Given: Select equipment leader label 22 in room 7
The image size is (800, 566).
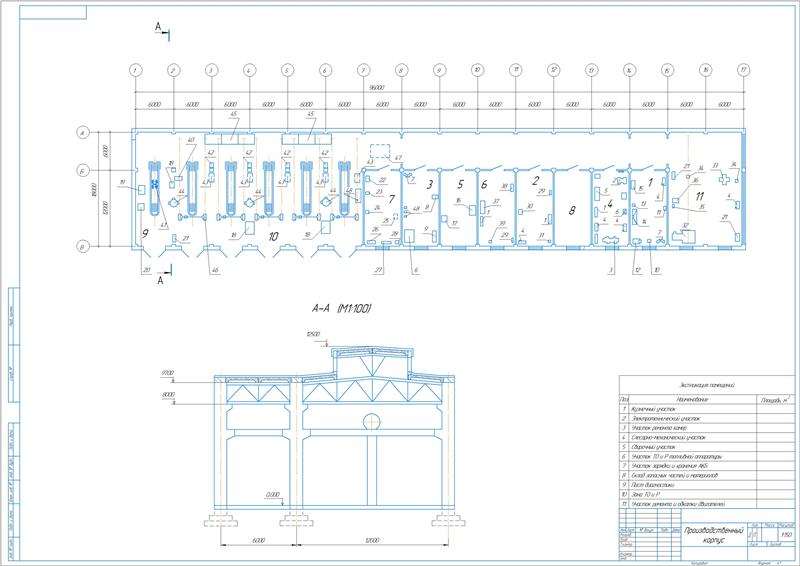Looking at the screenshot, I should coord(382,180).
